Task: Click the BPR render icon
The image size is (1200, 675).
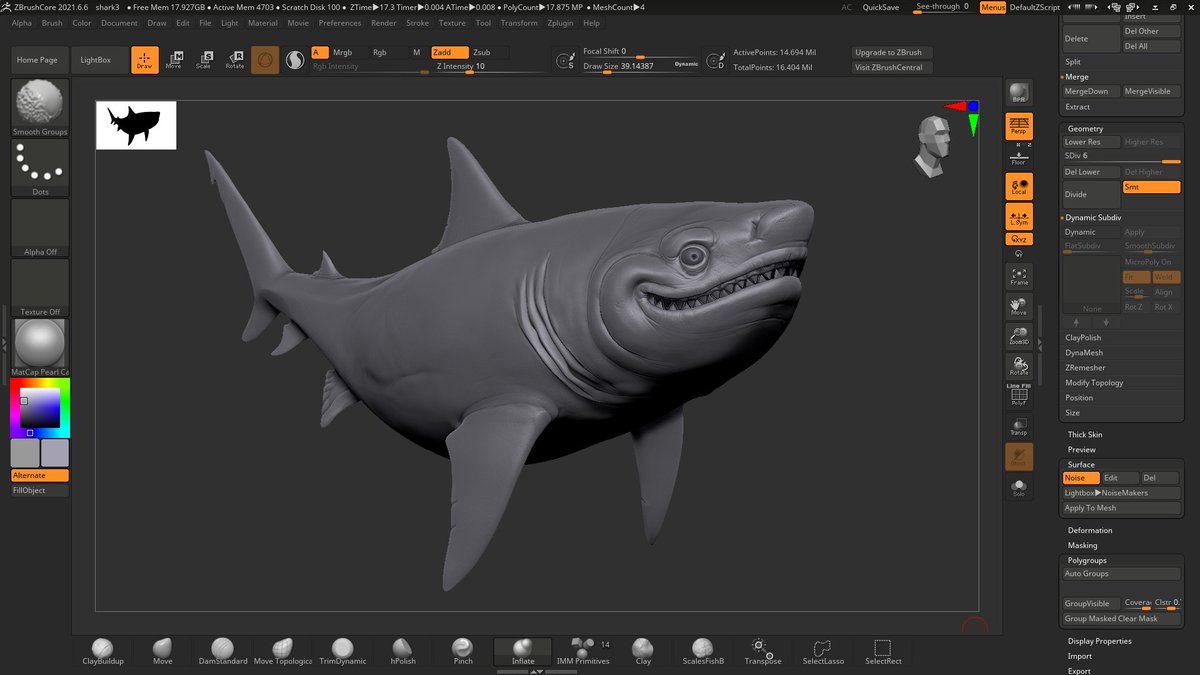Action: point(1018,94)
